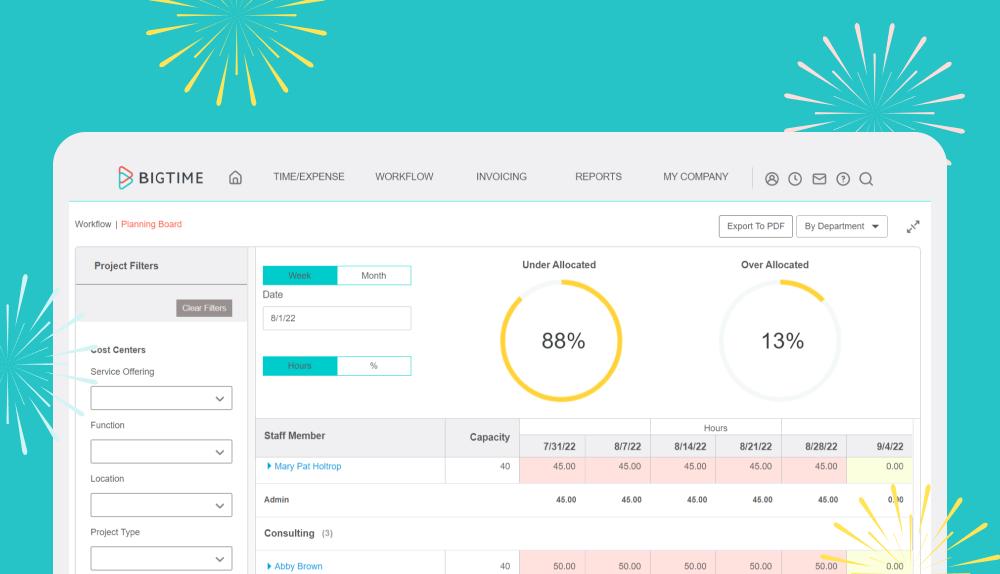Image resolution: width=1000 pixels, height=574 pixels.
Task: Open the By Department dropdown
Action: [842, 226]
